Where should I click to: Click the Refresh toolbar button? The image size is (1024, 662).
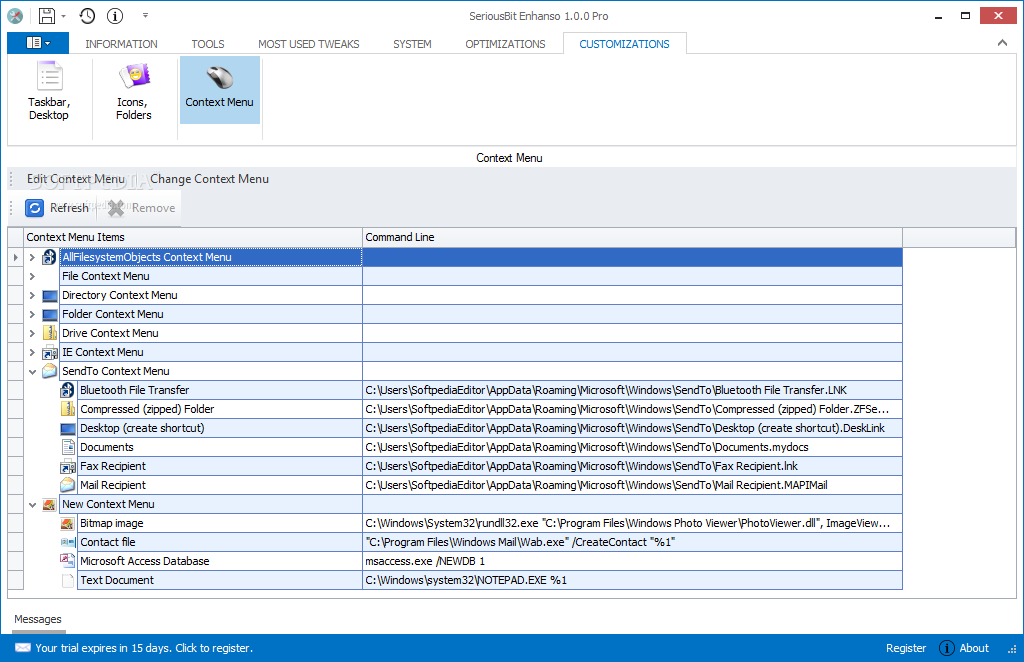57,208
